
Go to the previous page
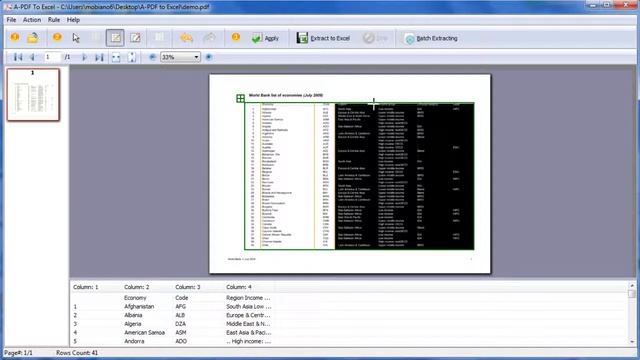32,57
